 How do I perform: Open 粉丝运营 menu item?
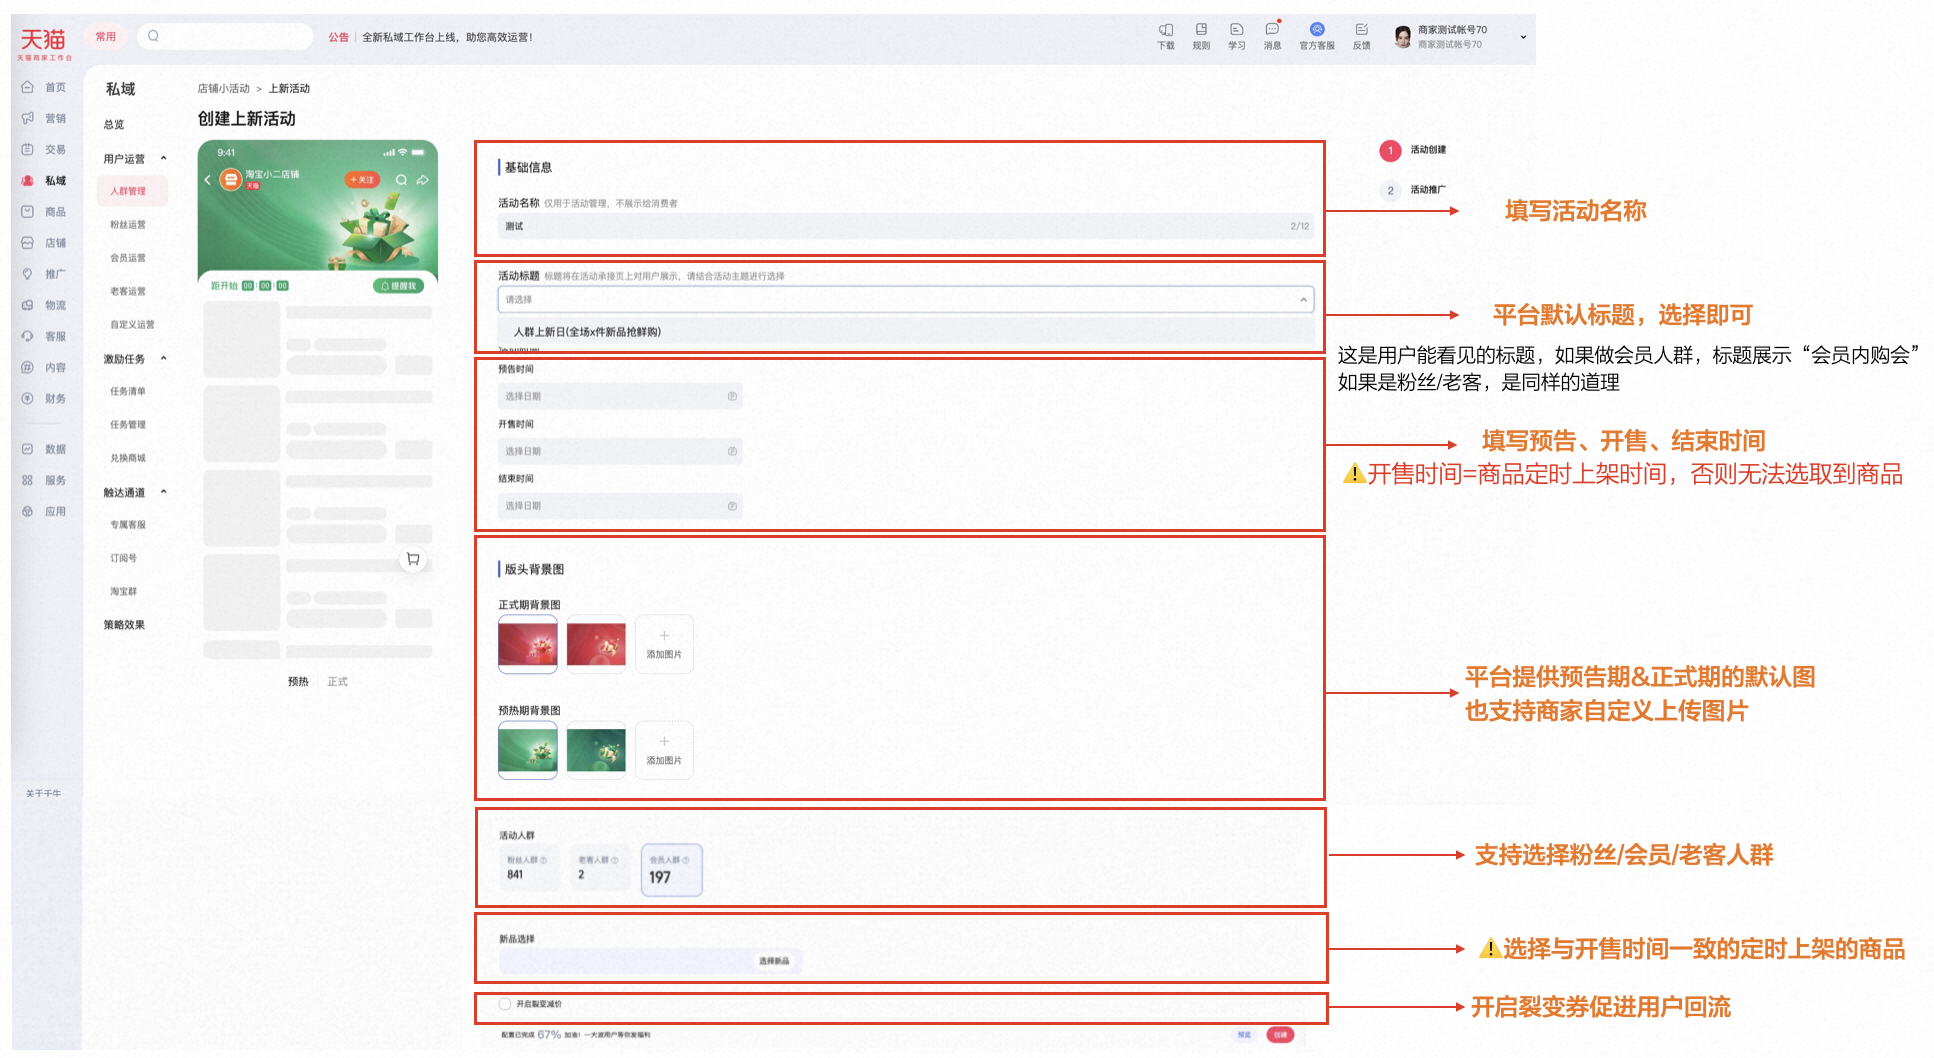point(128,225)
